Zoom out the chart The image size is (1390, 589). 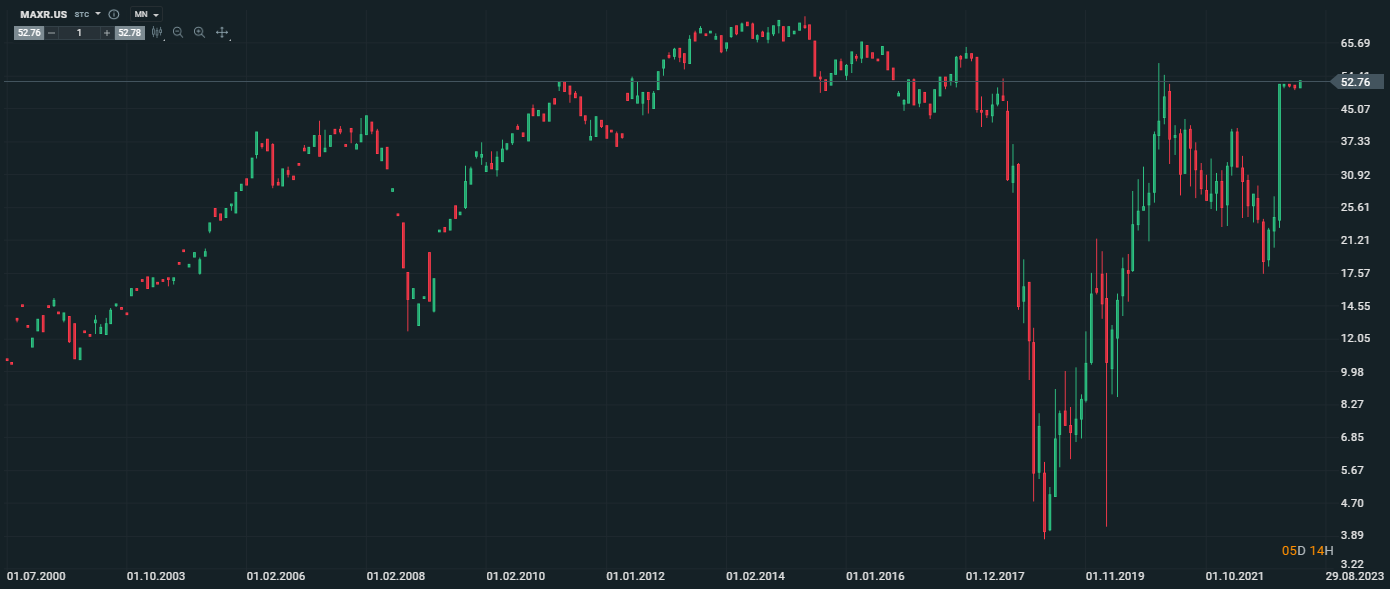[178, 33]
